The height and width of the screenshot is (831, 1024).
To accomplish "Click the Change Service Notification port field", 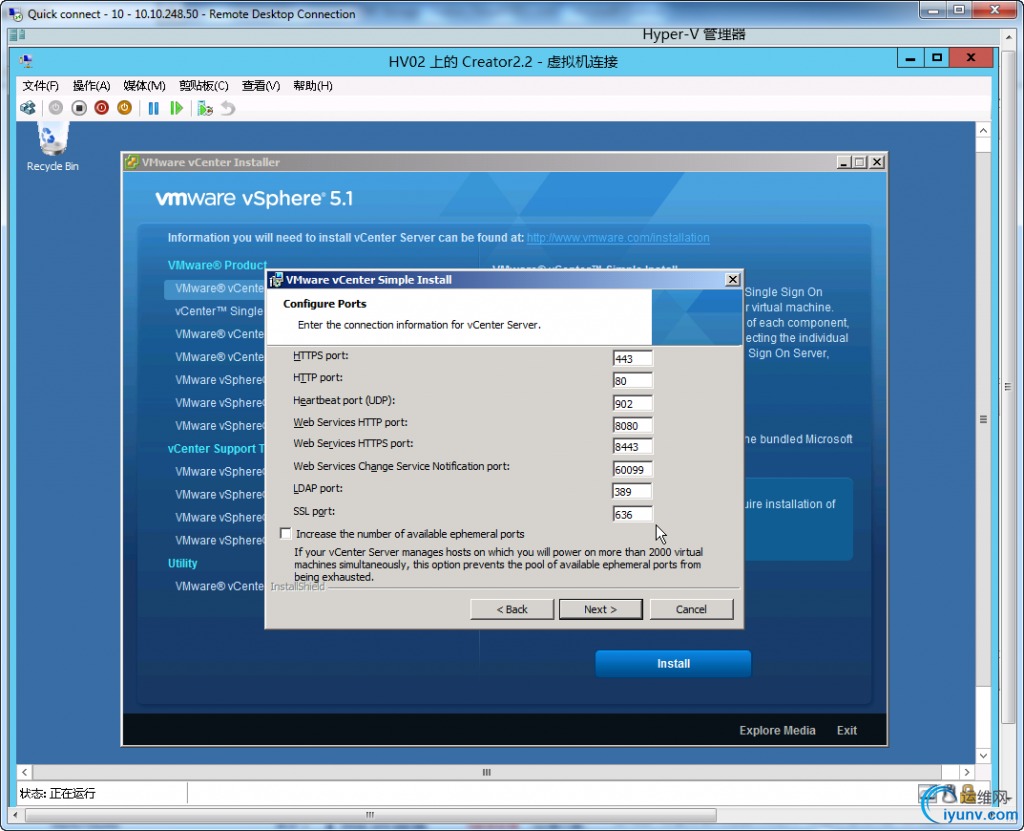I will click(632, 469).
